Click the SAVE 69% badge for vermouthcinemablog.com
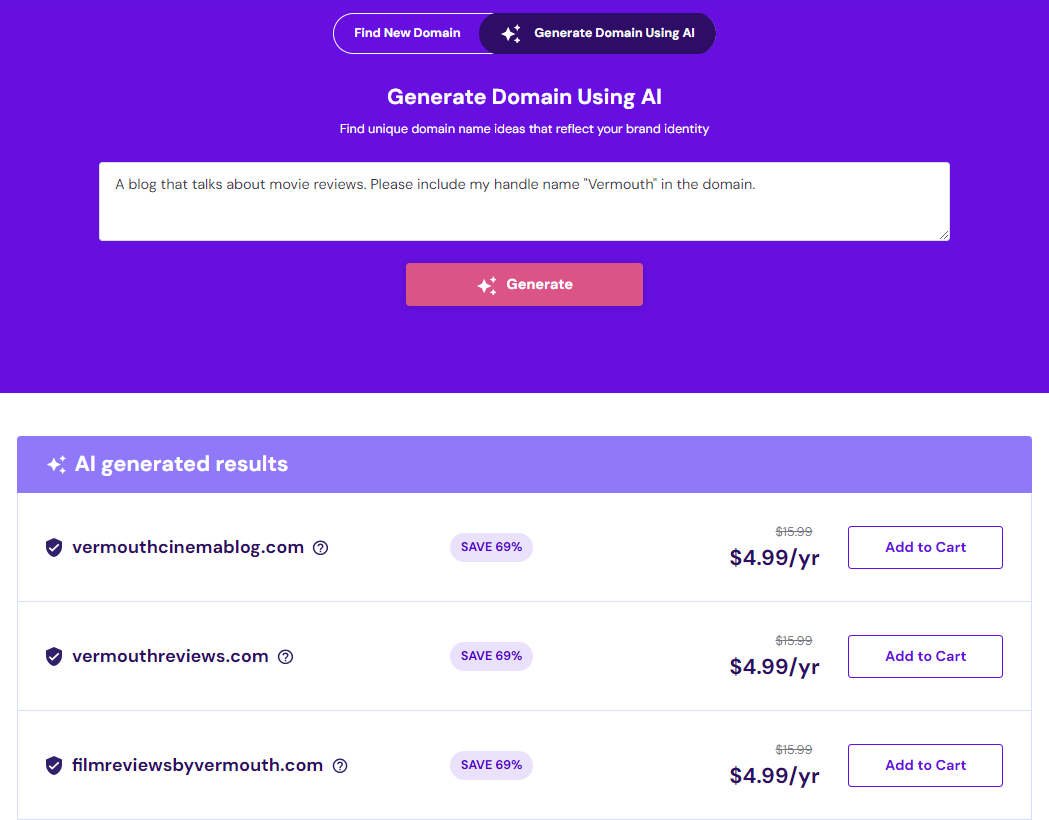Viewport: 1049px width, 820px height. [x=491, y=547]
